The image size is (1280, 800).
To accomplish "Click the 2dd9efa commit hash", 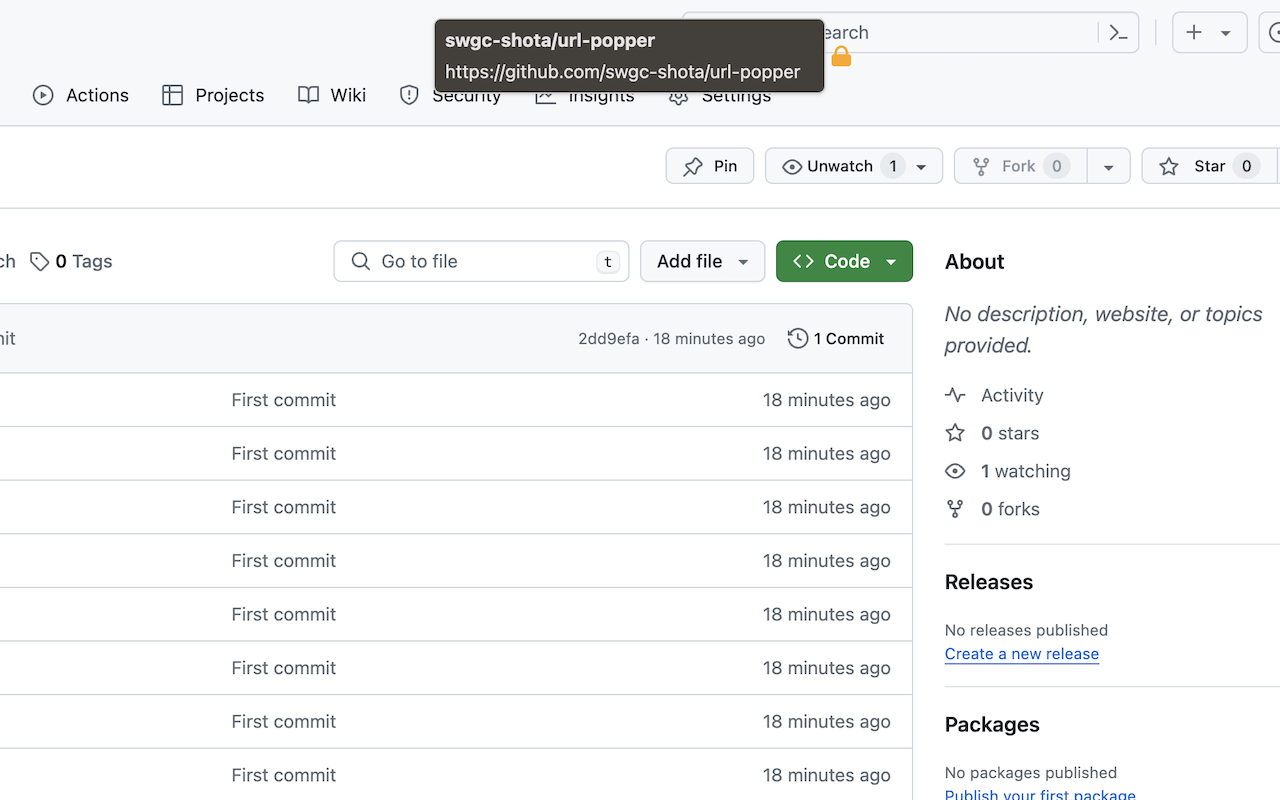I will click(608, 339).
